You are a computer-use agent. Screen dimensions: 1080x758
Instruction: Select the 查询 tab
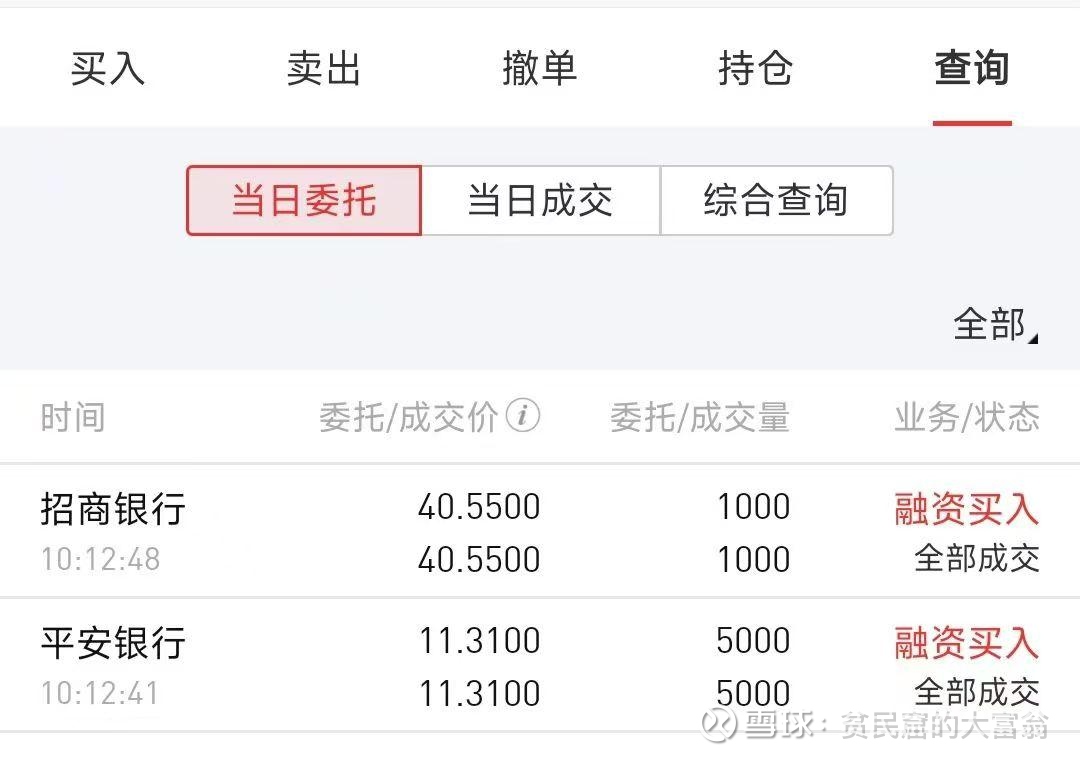coord(971,69)
